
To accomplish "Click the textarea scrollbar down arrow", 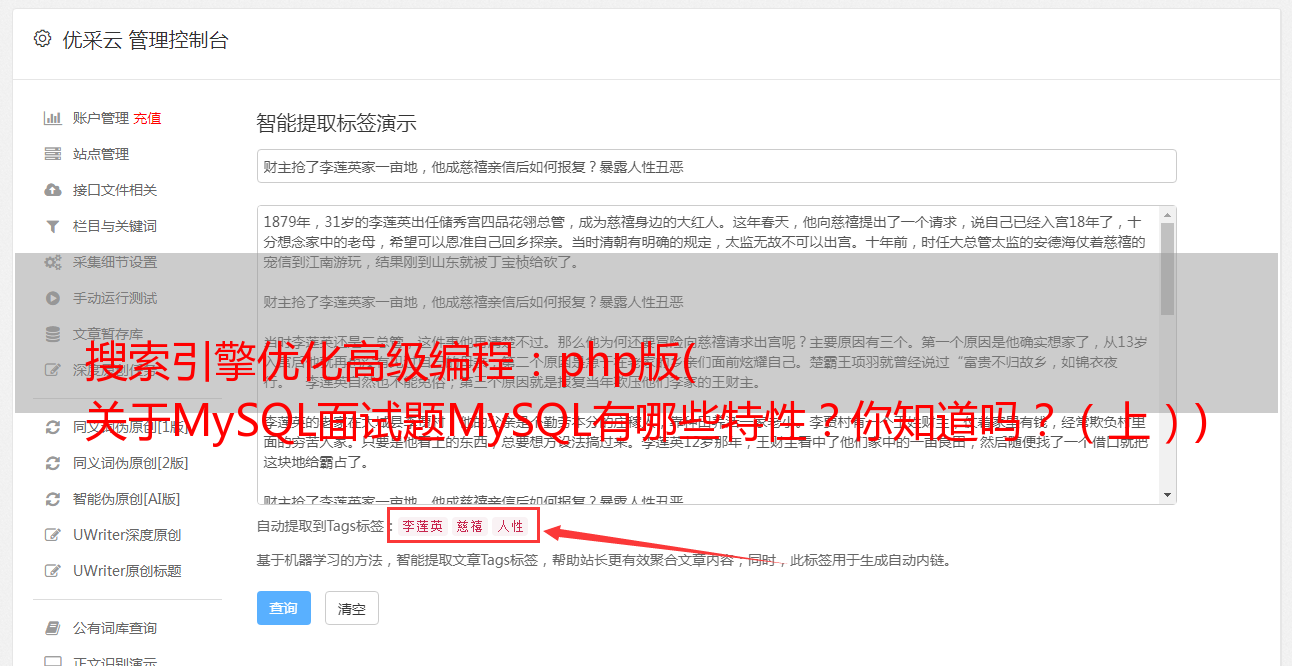I will pyautogui.click(x=1167, y=495).
